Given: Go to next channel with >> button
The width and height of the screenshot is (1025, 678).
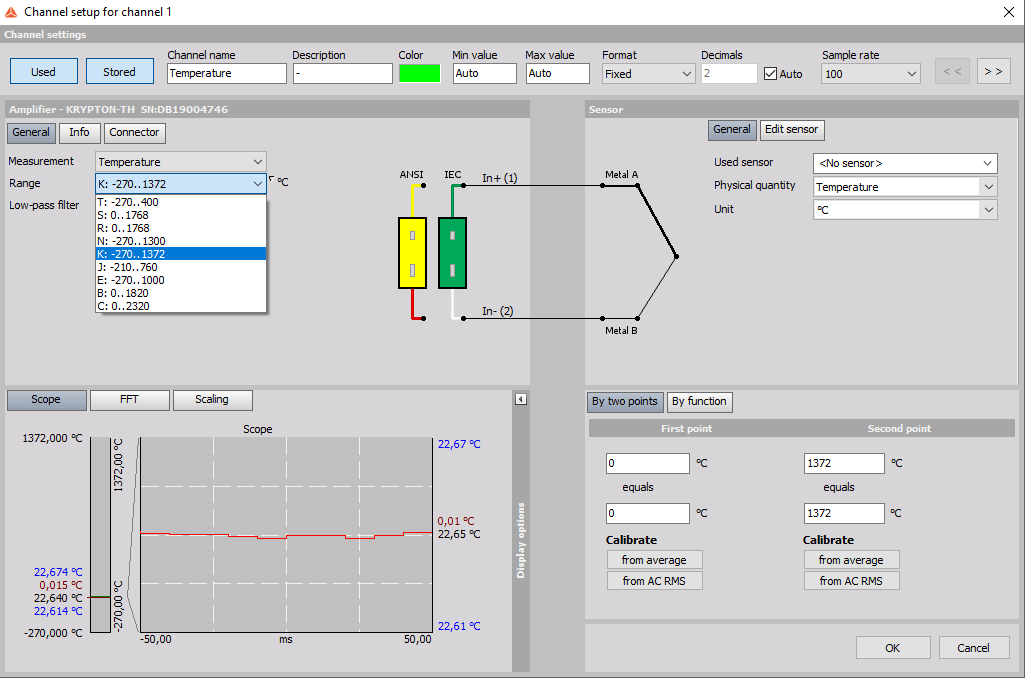Looking at the screenshot, I should 994,71.
